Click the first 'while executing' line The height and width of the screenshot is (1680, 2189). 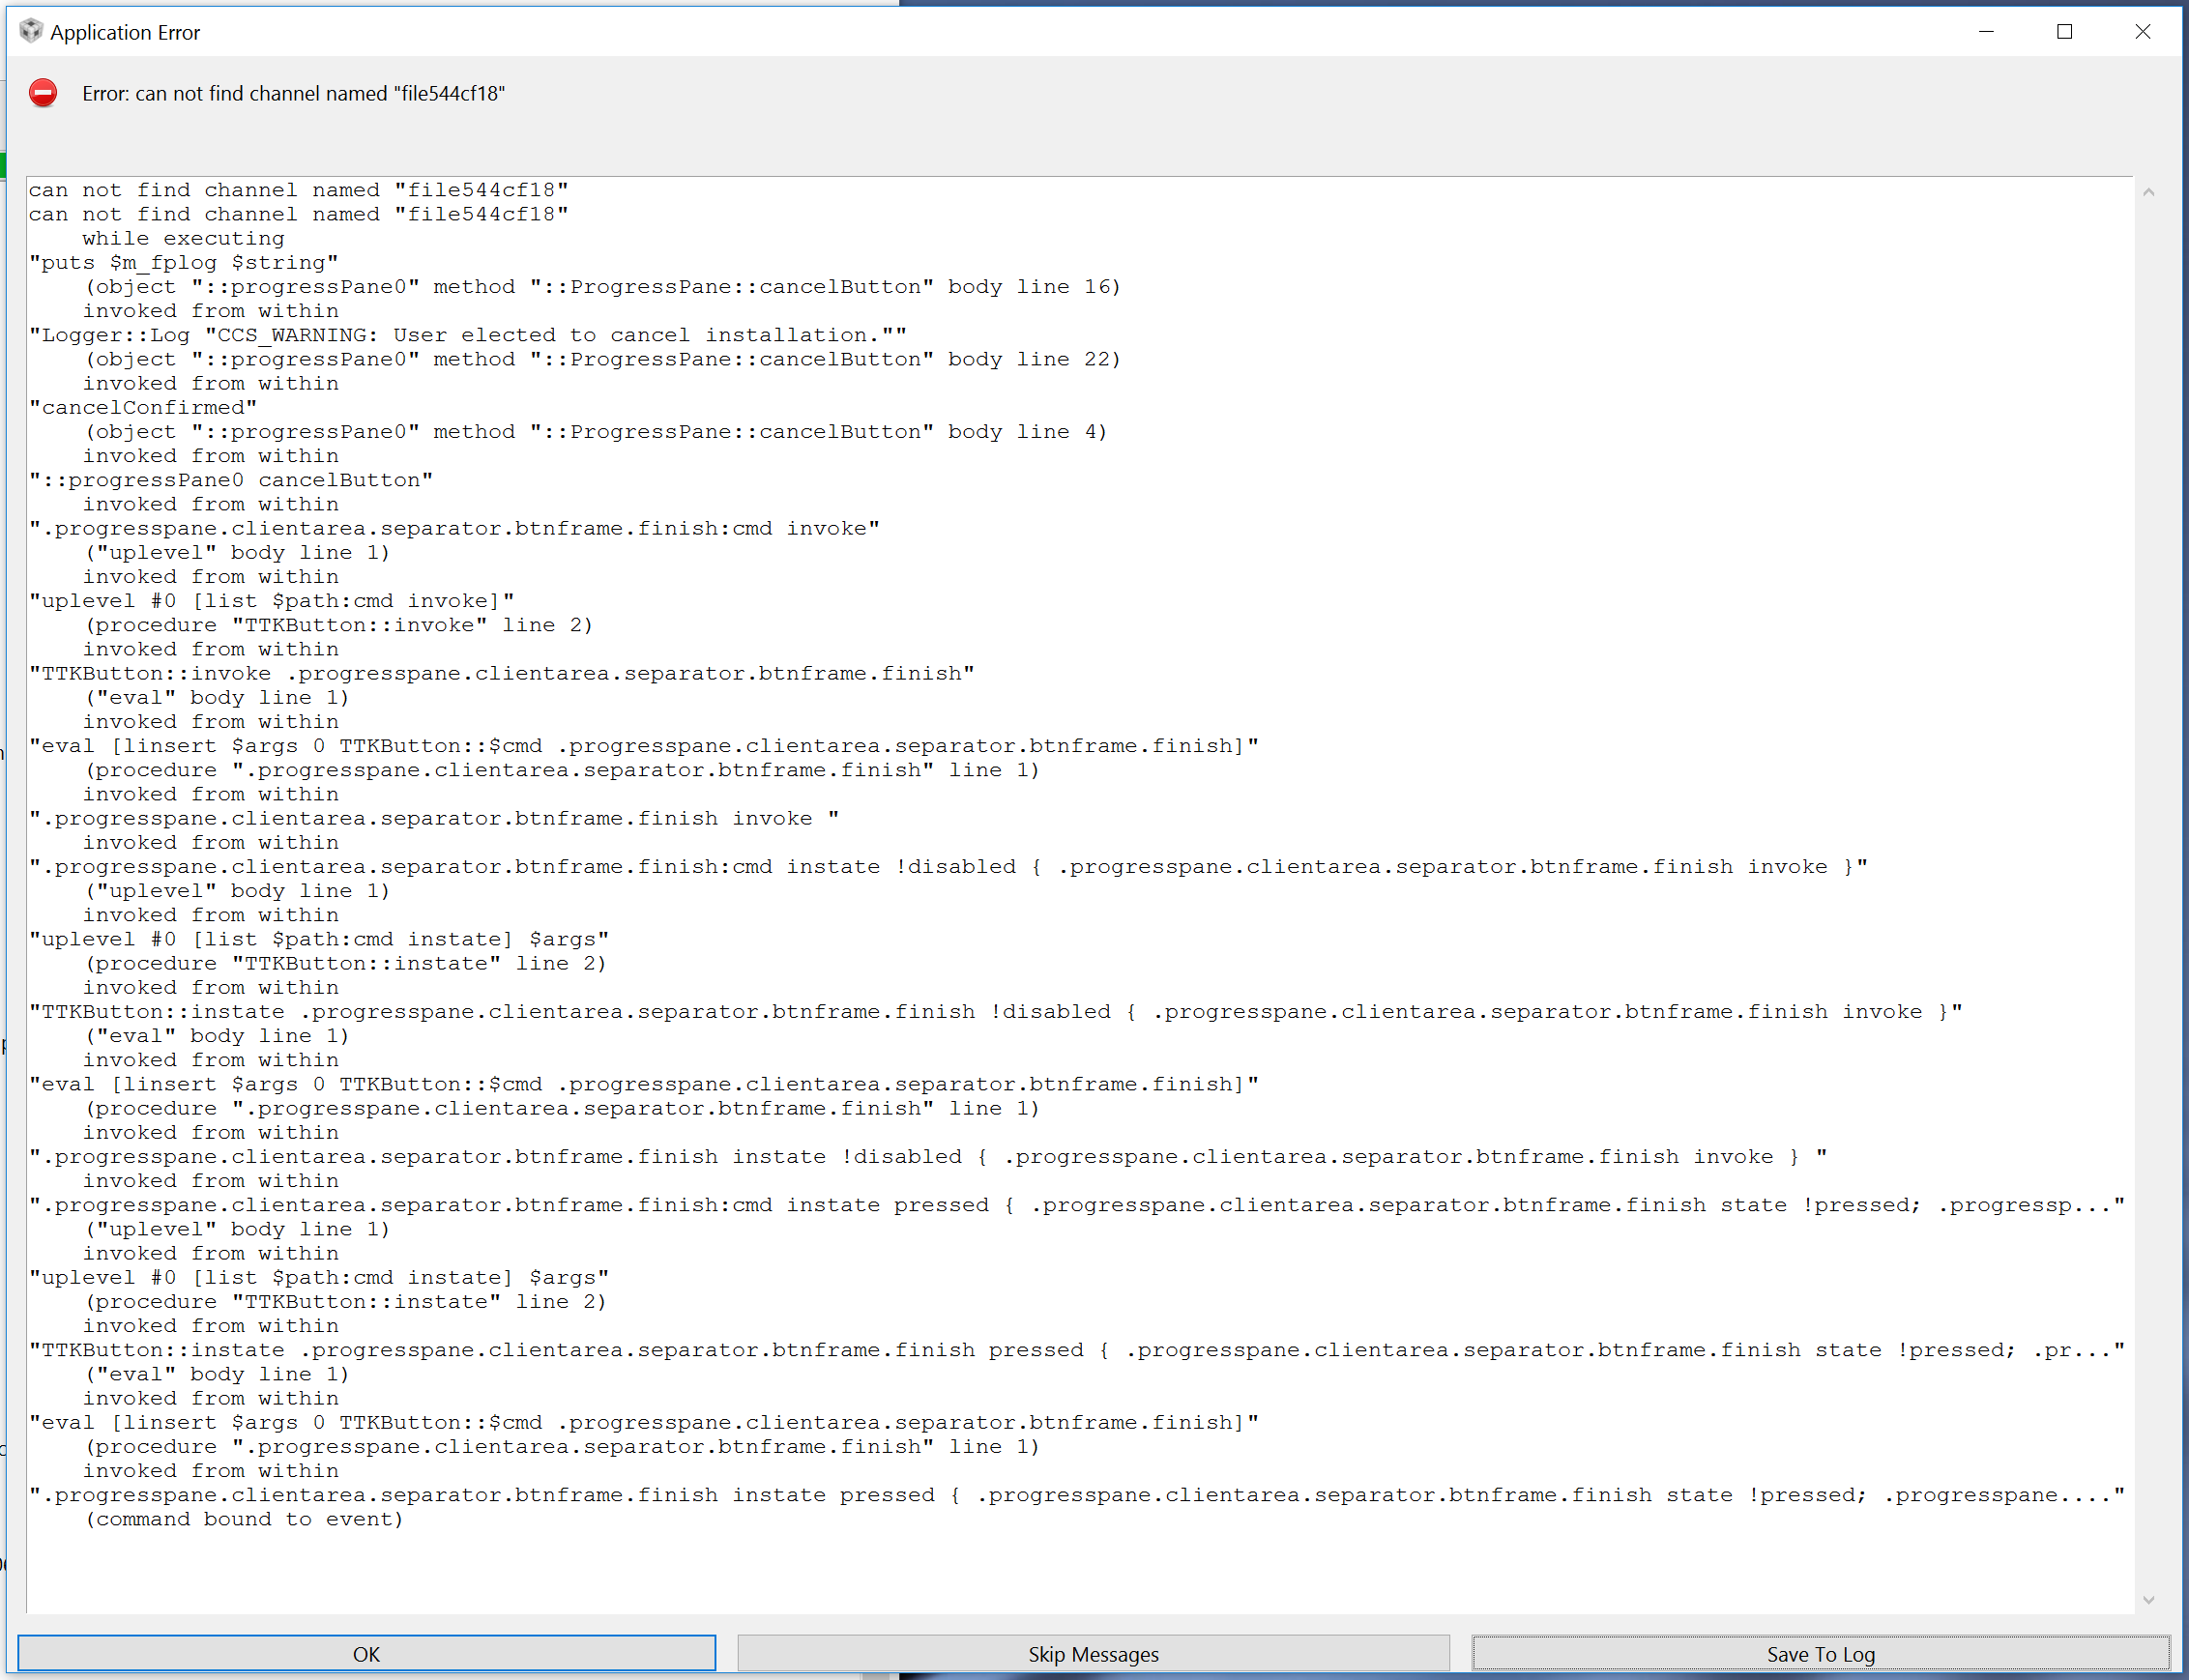click(183, 239)
